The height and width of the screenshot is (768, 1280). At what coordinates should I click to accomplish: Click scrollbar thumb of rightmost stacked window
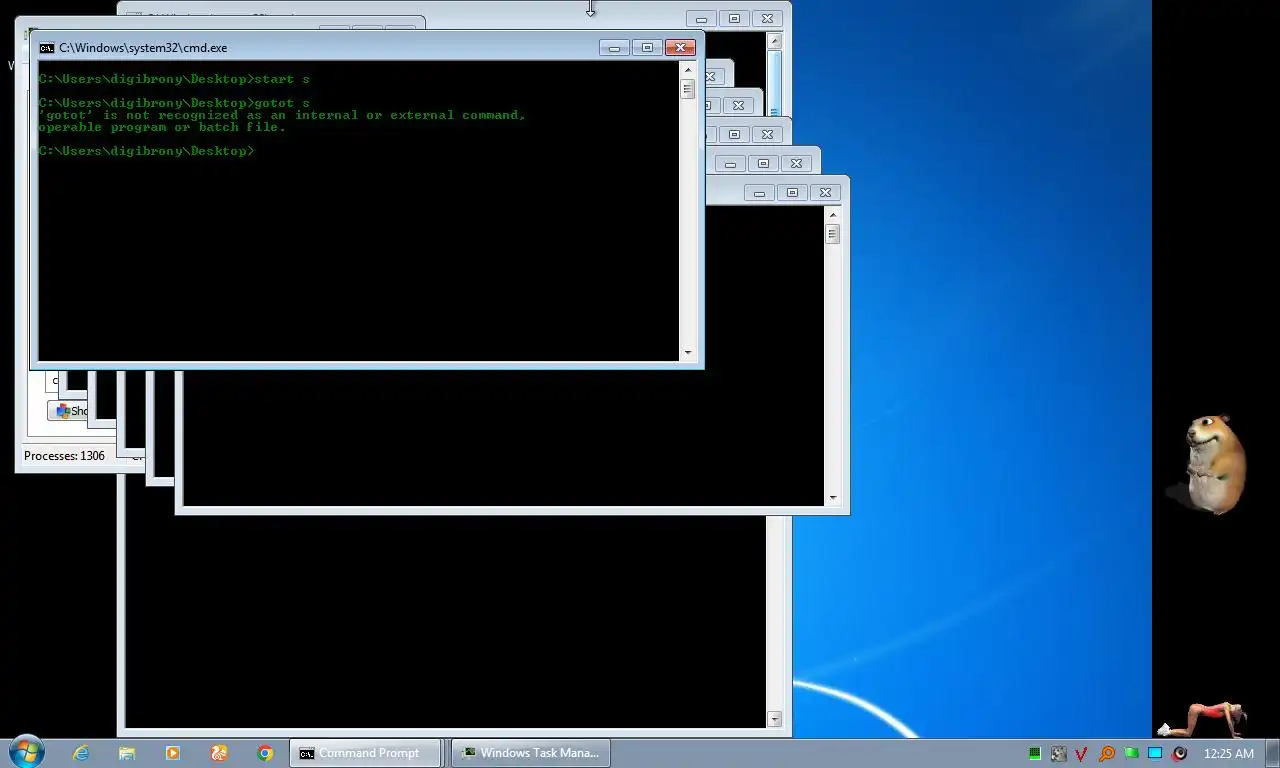point(832,234)
